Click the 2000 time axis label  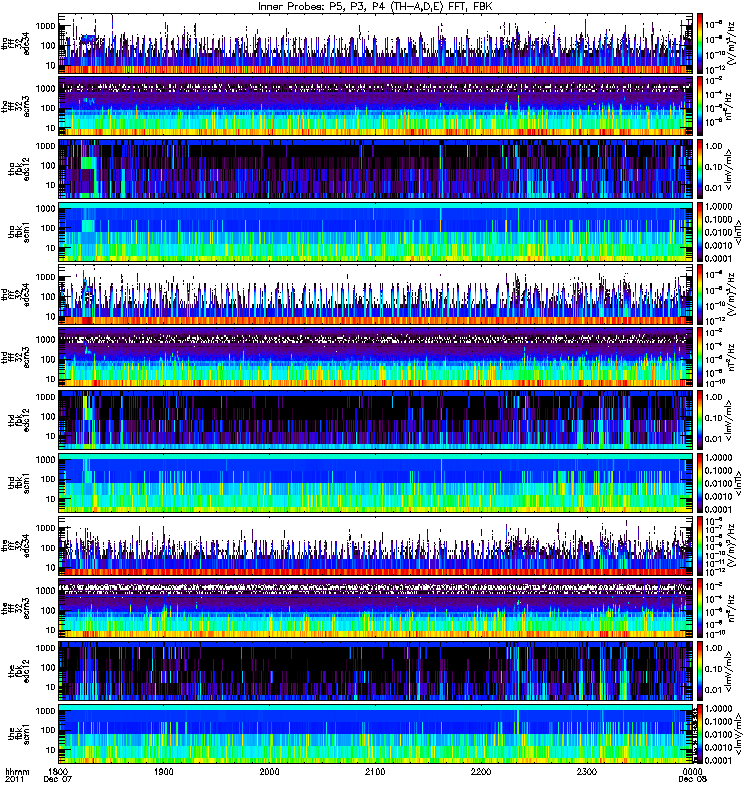coord(269,771)
